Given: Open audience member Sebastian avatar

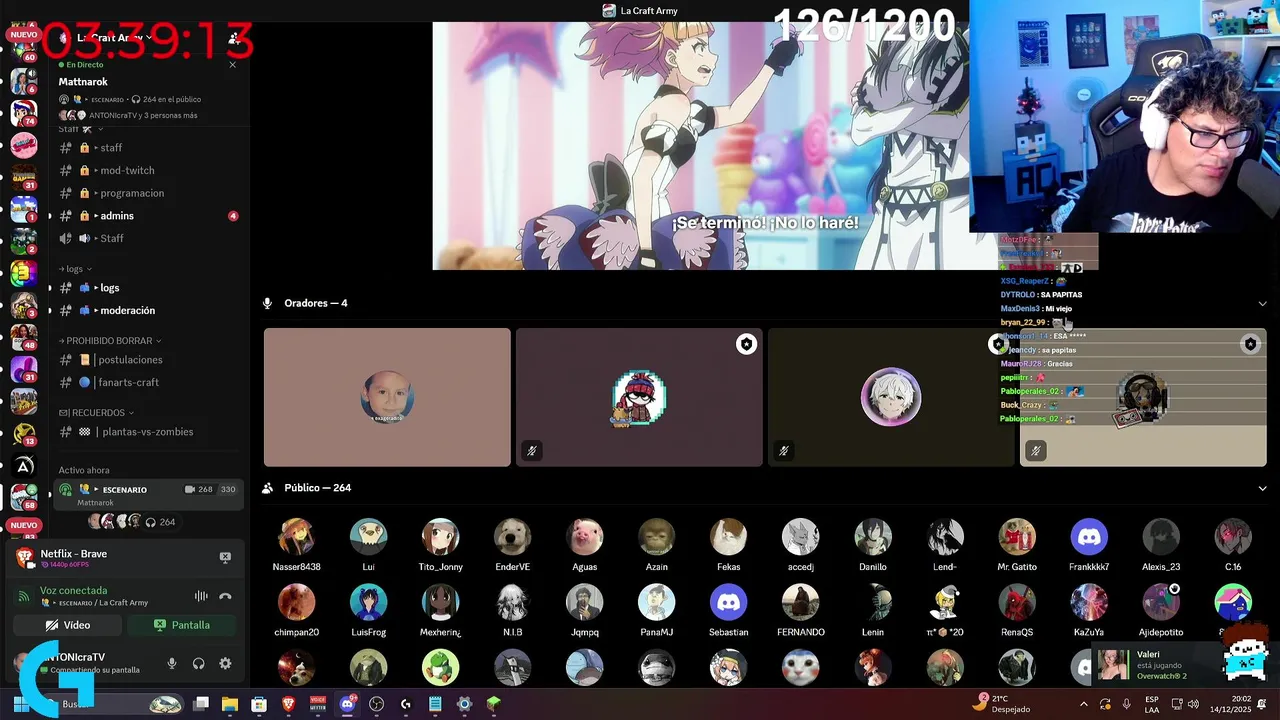Looking at the screenshot, I should click(x=728, y=603).
